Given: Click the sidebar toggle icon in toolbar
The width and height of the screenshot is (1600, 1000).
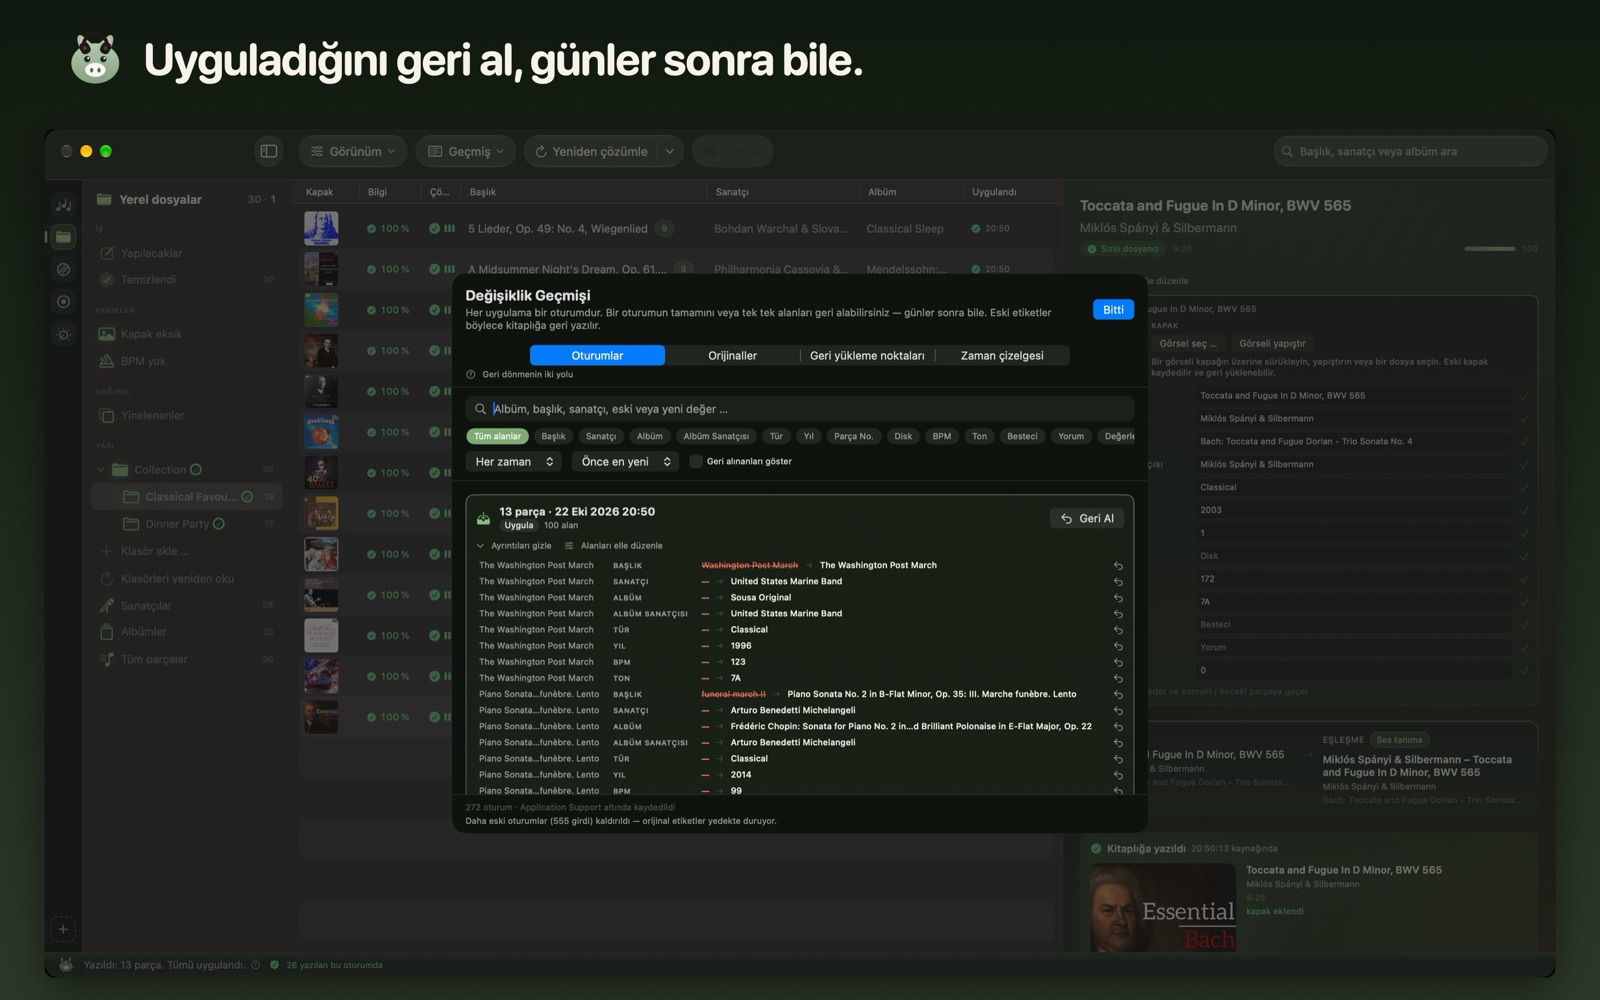Looking at the screenshot, I should pyautogui.click(x=269, y=151).
